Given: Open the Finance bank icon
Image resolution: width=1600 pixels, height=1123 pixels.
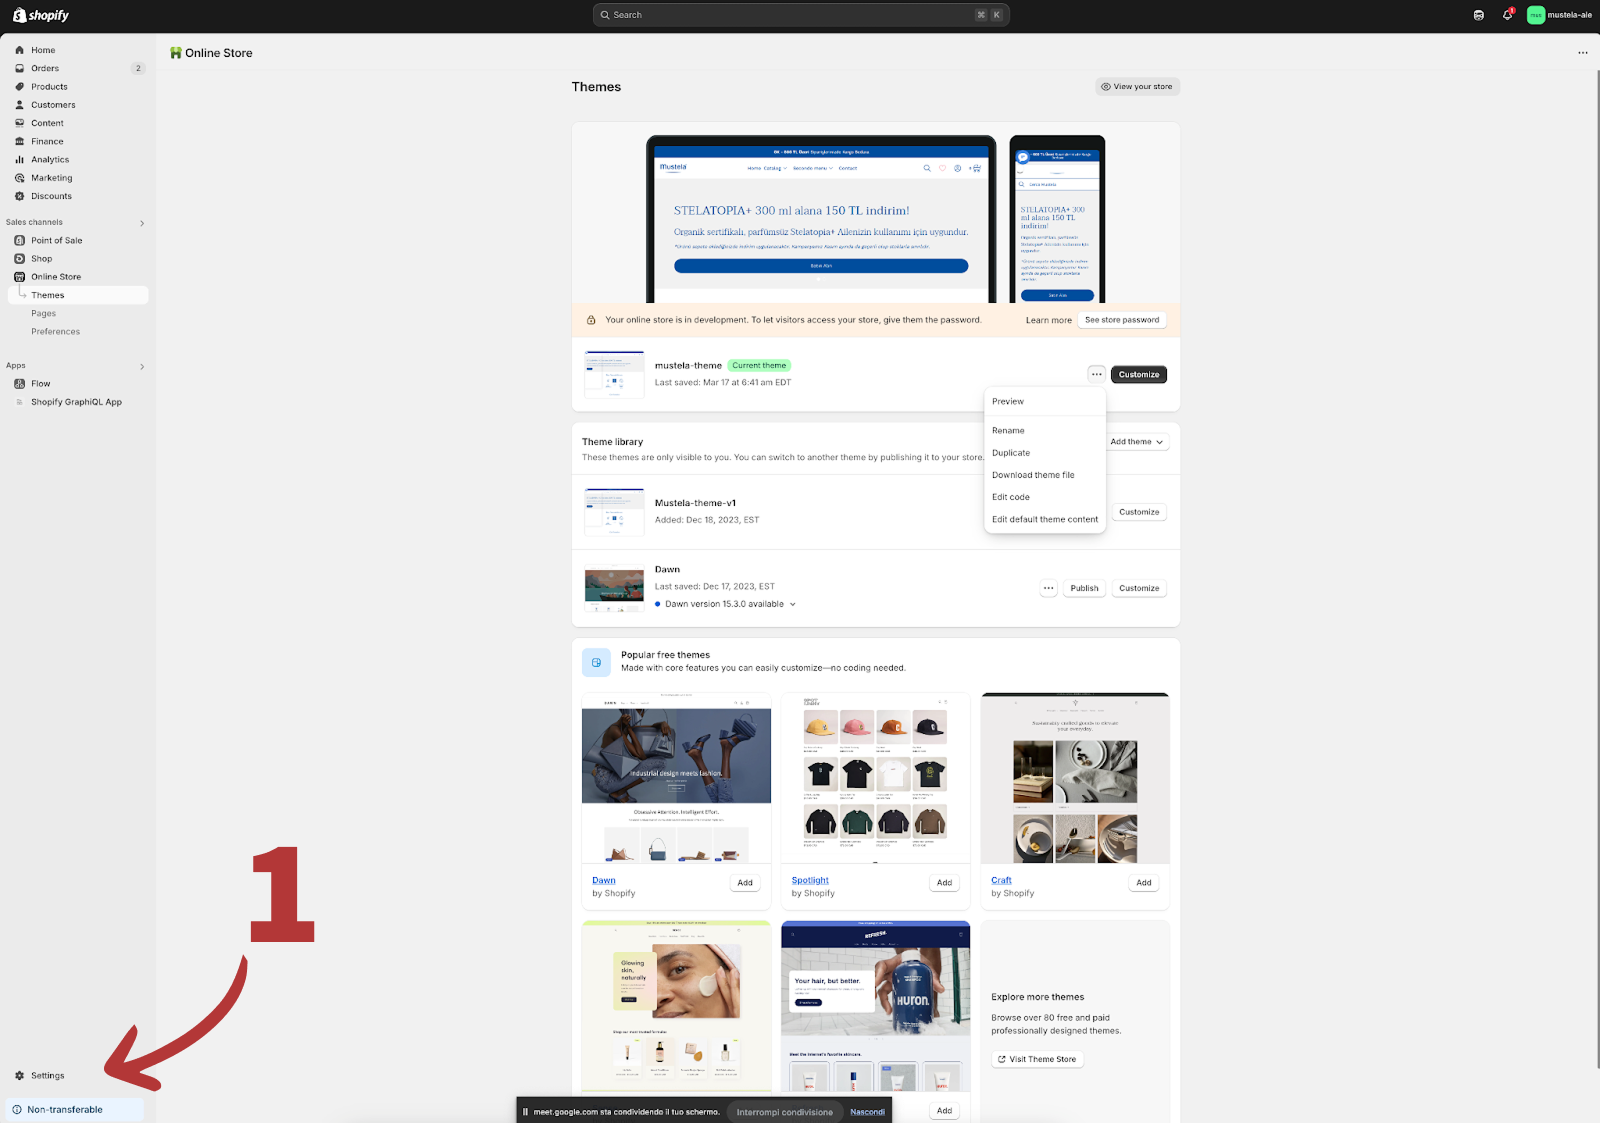Looking at the screenshot, I should [19, 141].
